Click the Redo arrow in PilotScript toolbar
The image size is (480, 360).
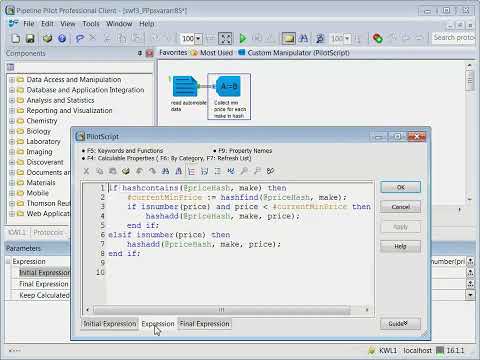152,171
